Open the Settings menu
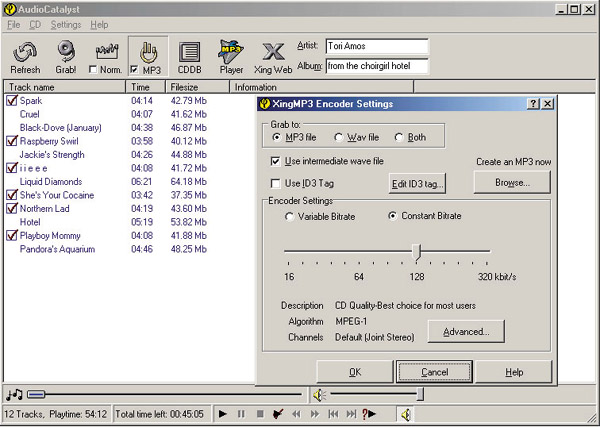The height and width of the screenshot is (427, 600). coord(66,25)
